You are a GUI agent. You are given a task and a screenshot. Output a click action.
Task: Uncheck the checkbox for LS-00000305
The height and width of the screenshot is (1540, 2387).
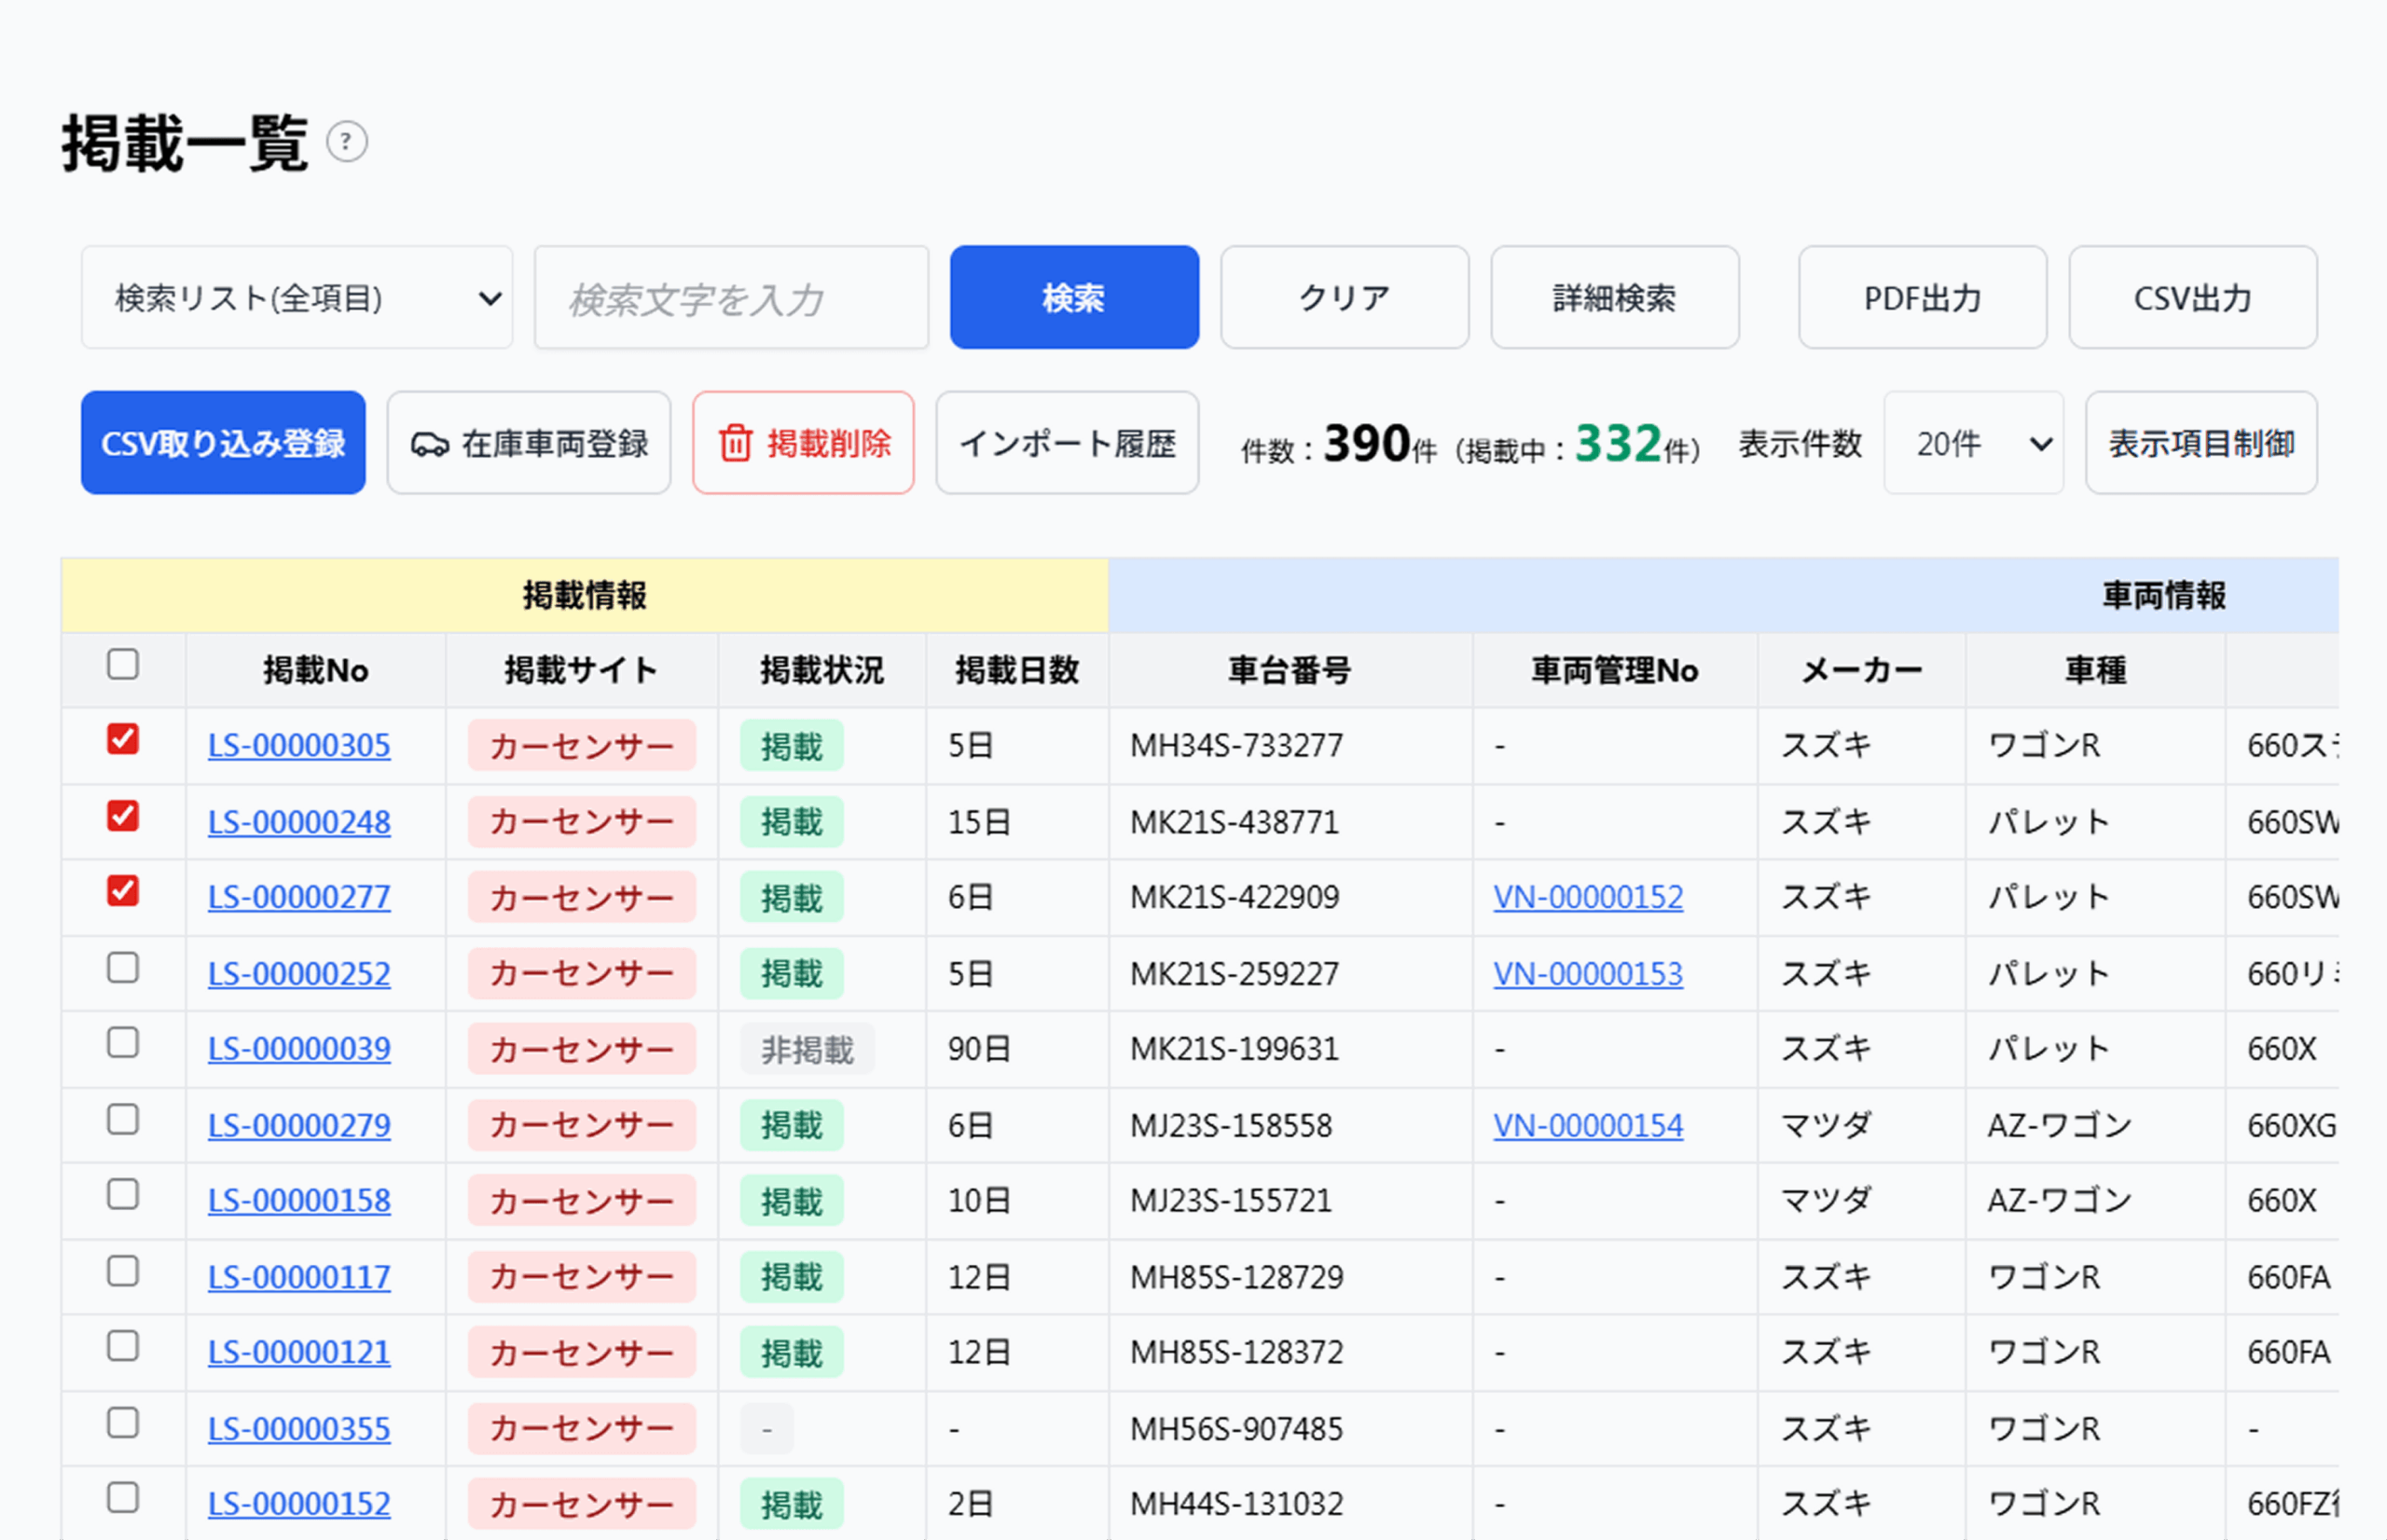[123, 740]
